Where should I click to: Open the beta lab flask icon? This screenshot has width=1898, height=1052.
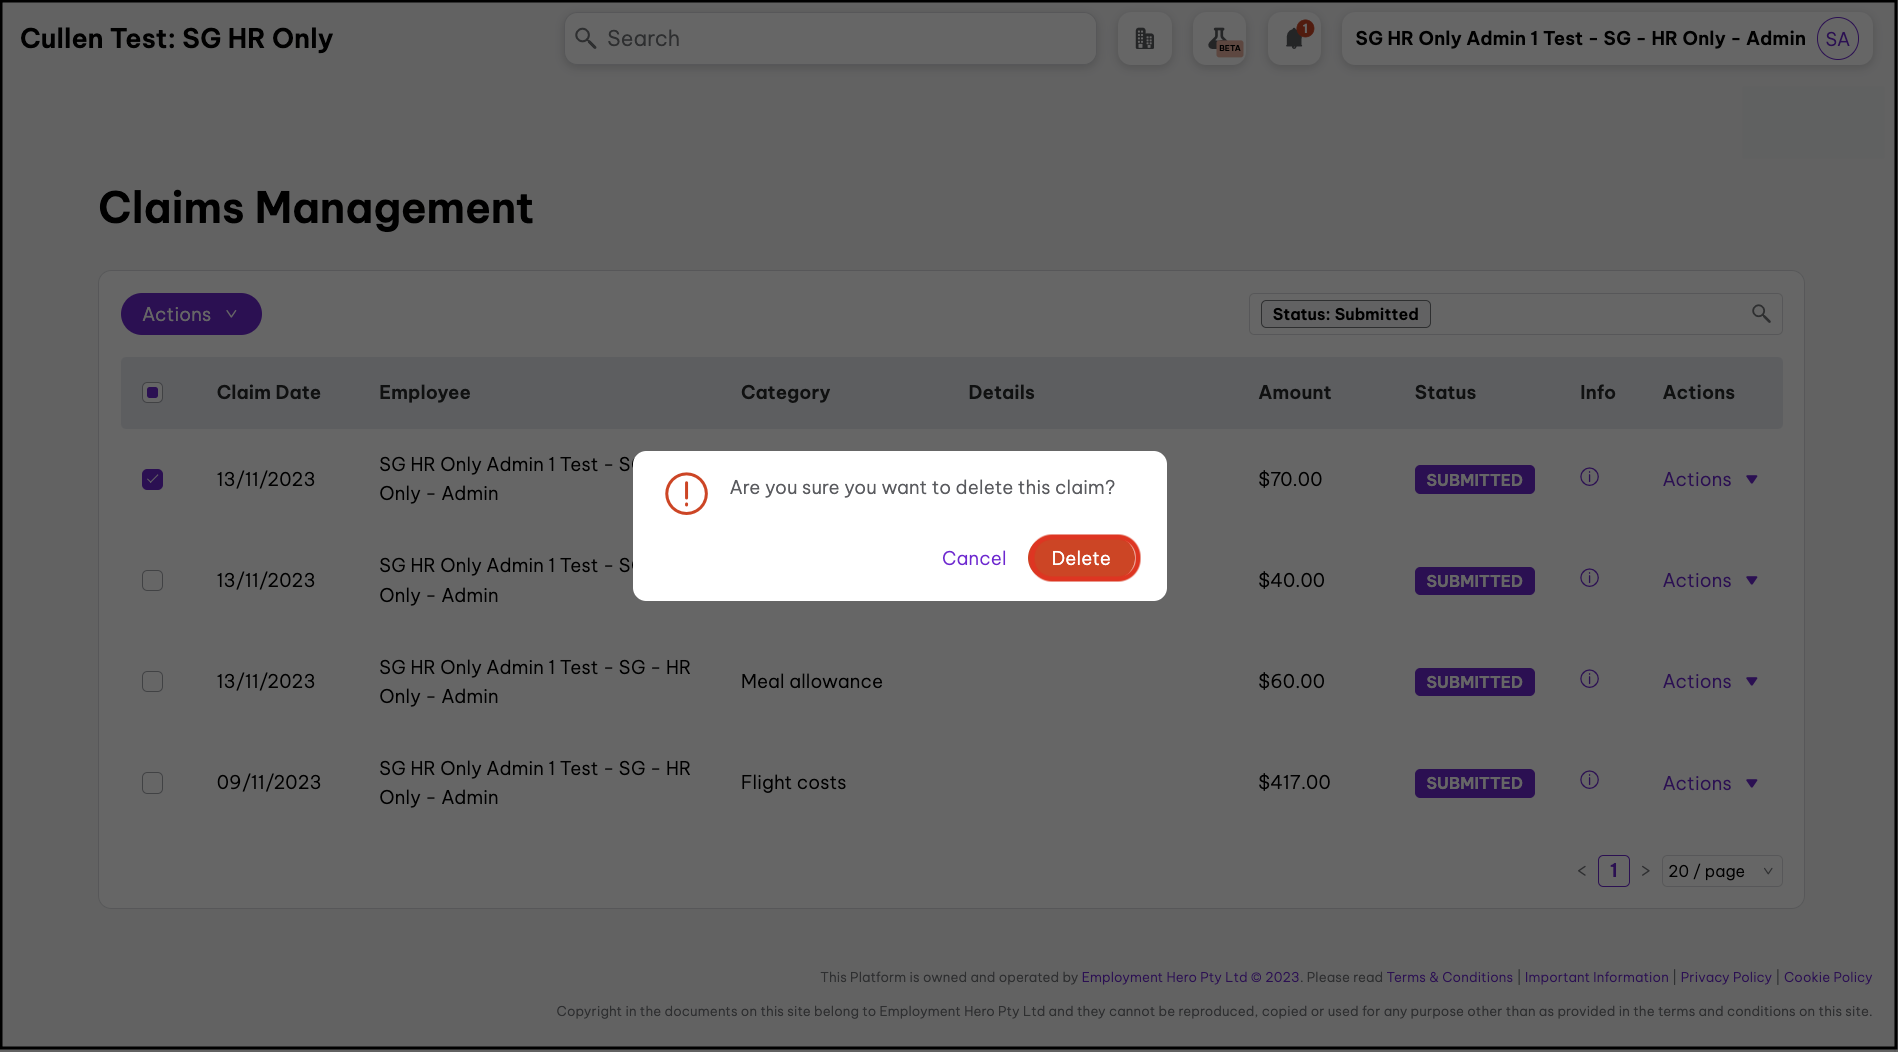(1219, 39)
